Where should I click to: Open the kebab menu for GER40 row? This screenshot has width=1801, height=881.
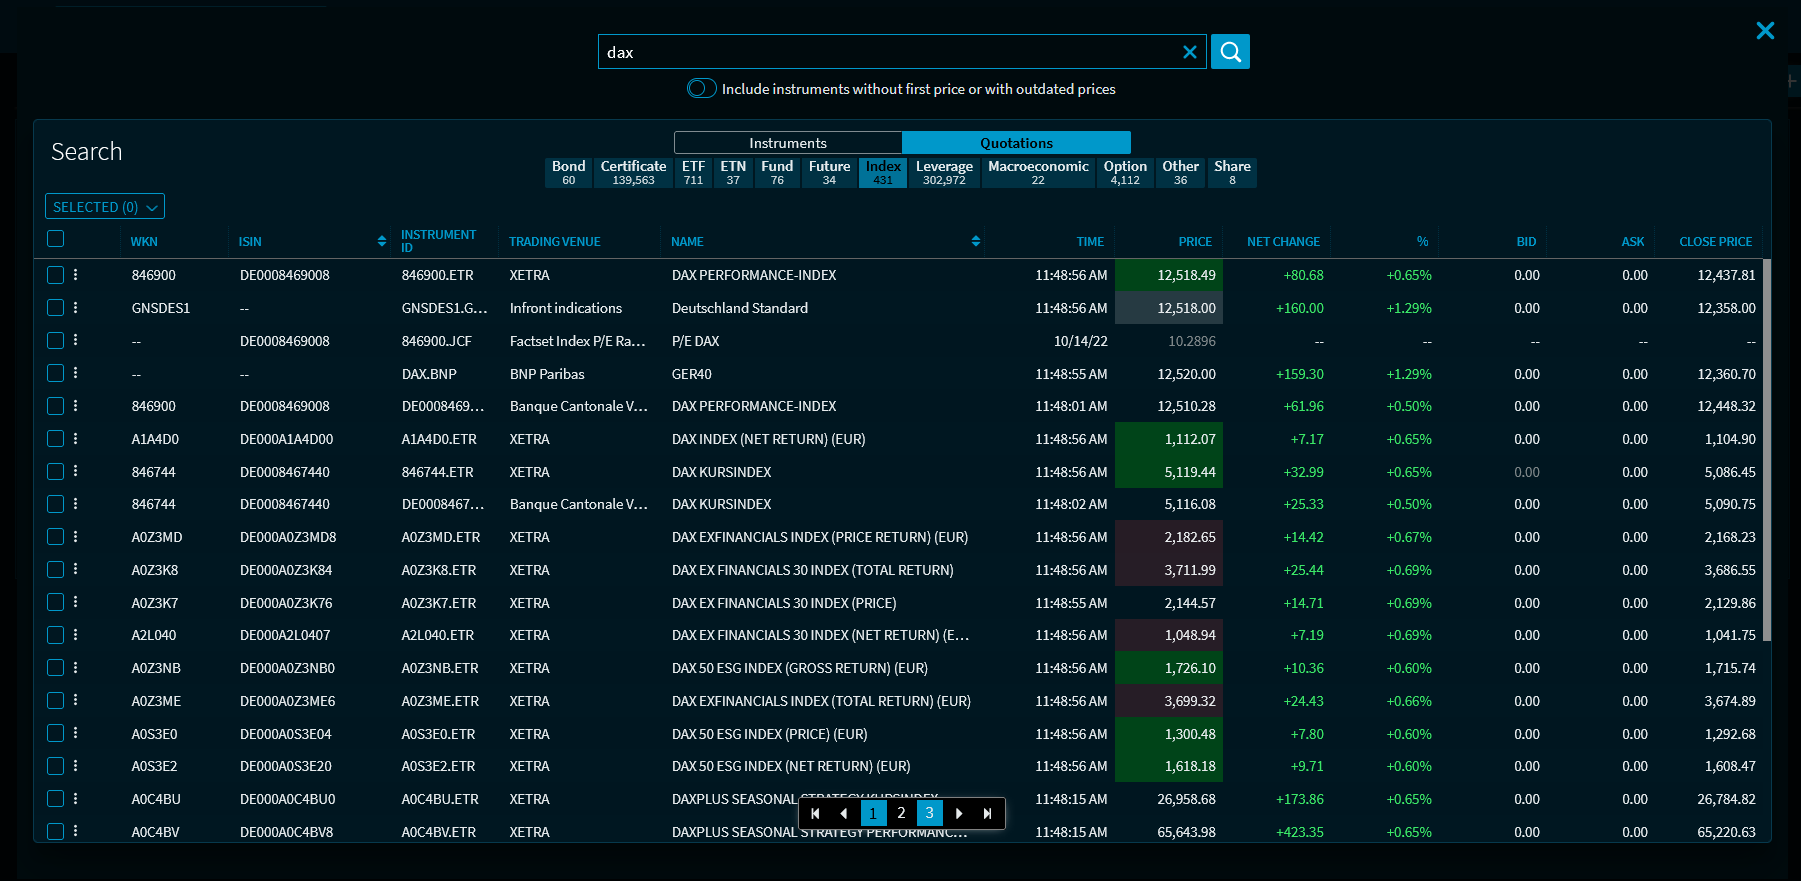pyautogui.click(x=75, y=373)
